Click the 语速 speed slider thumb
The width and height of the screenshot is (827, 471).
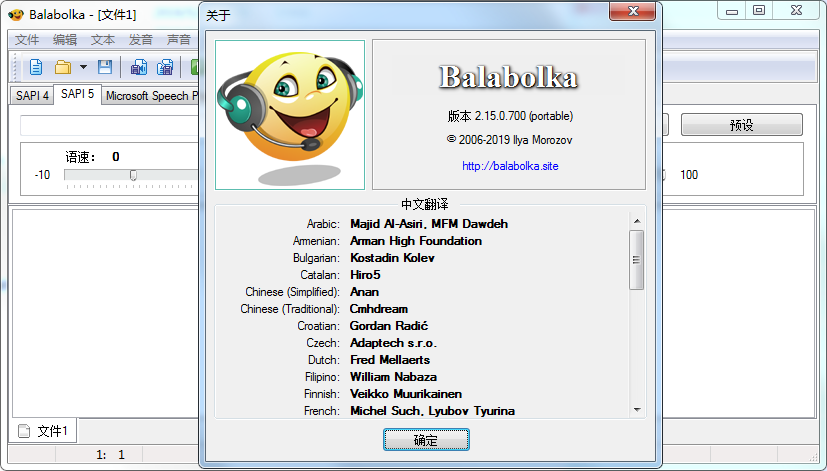pos(133,175)
